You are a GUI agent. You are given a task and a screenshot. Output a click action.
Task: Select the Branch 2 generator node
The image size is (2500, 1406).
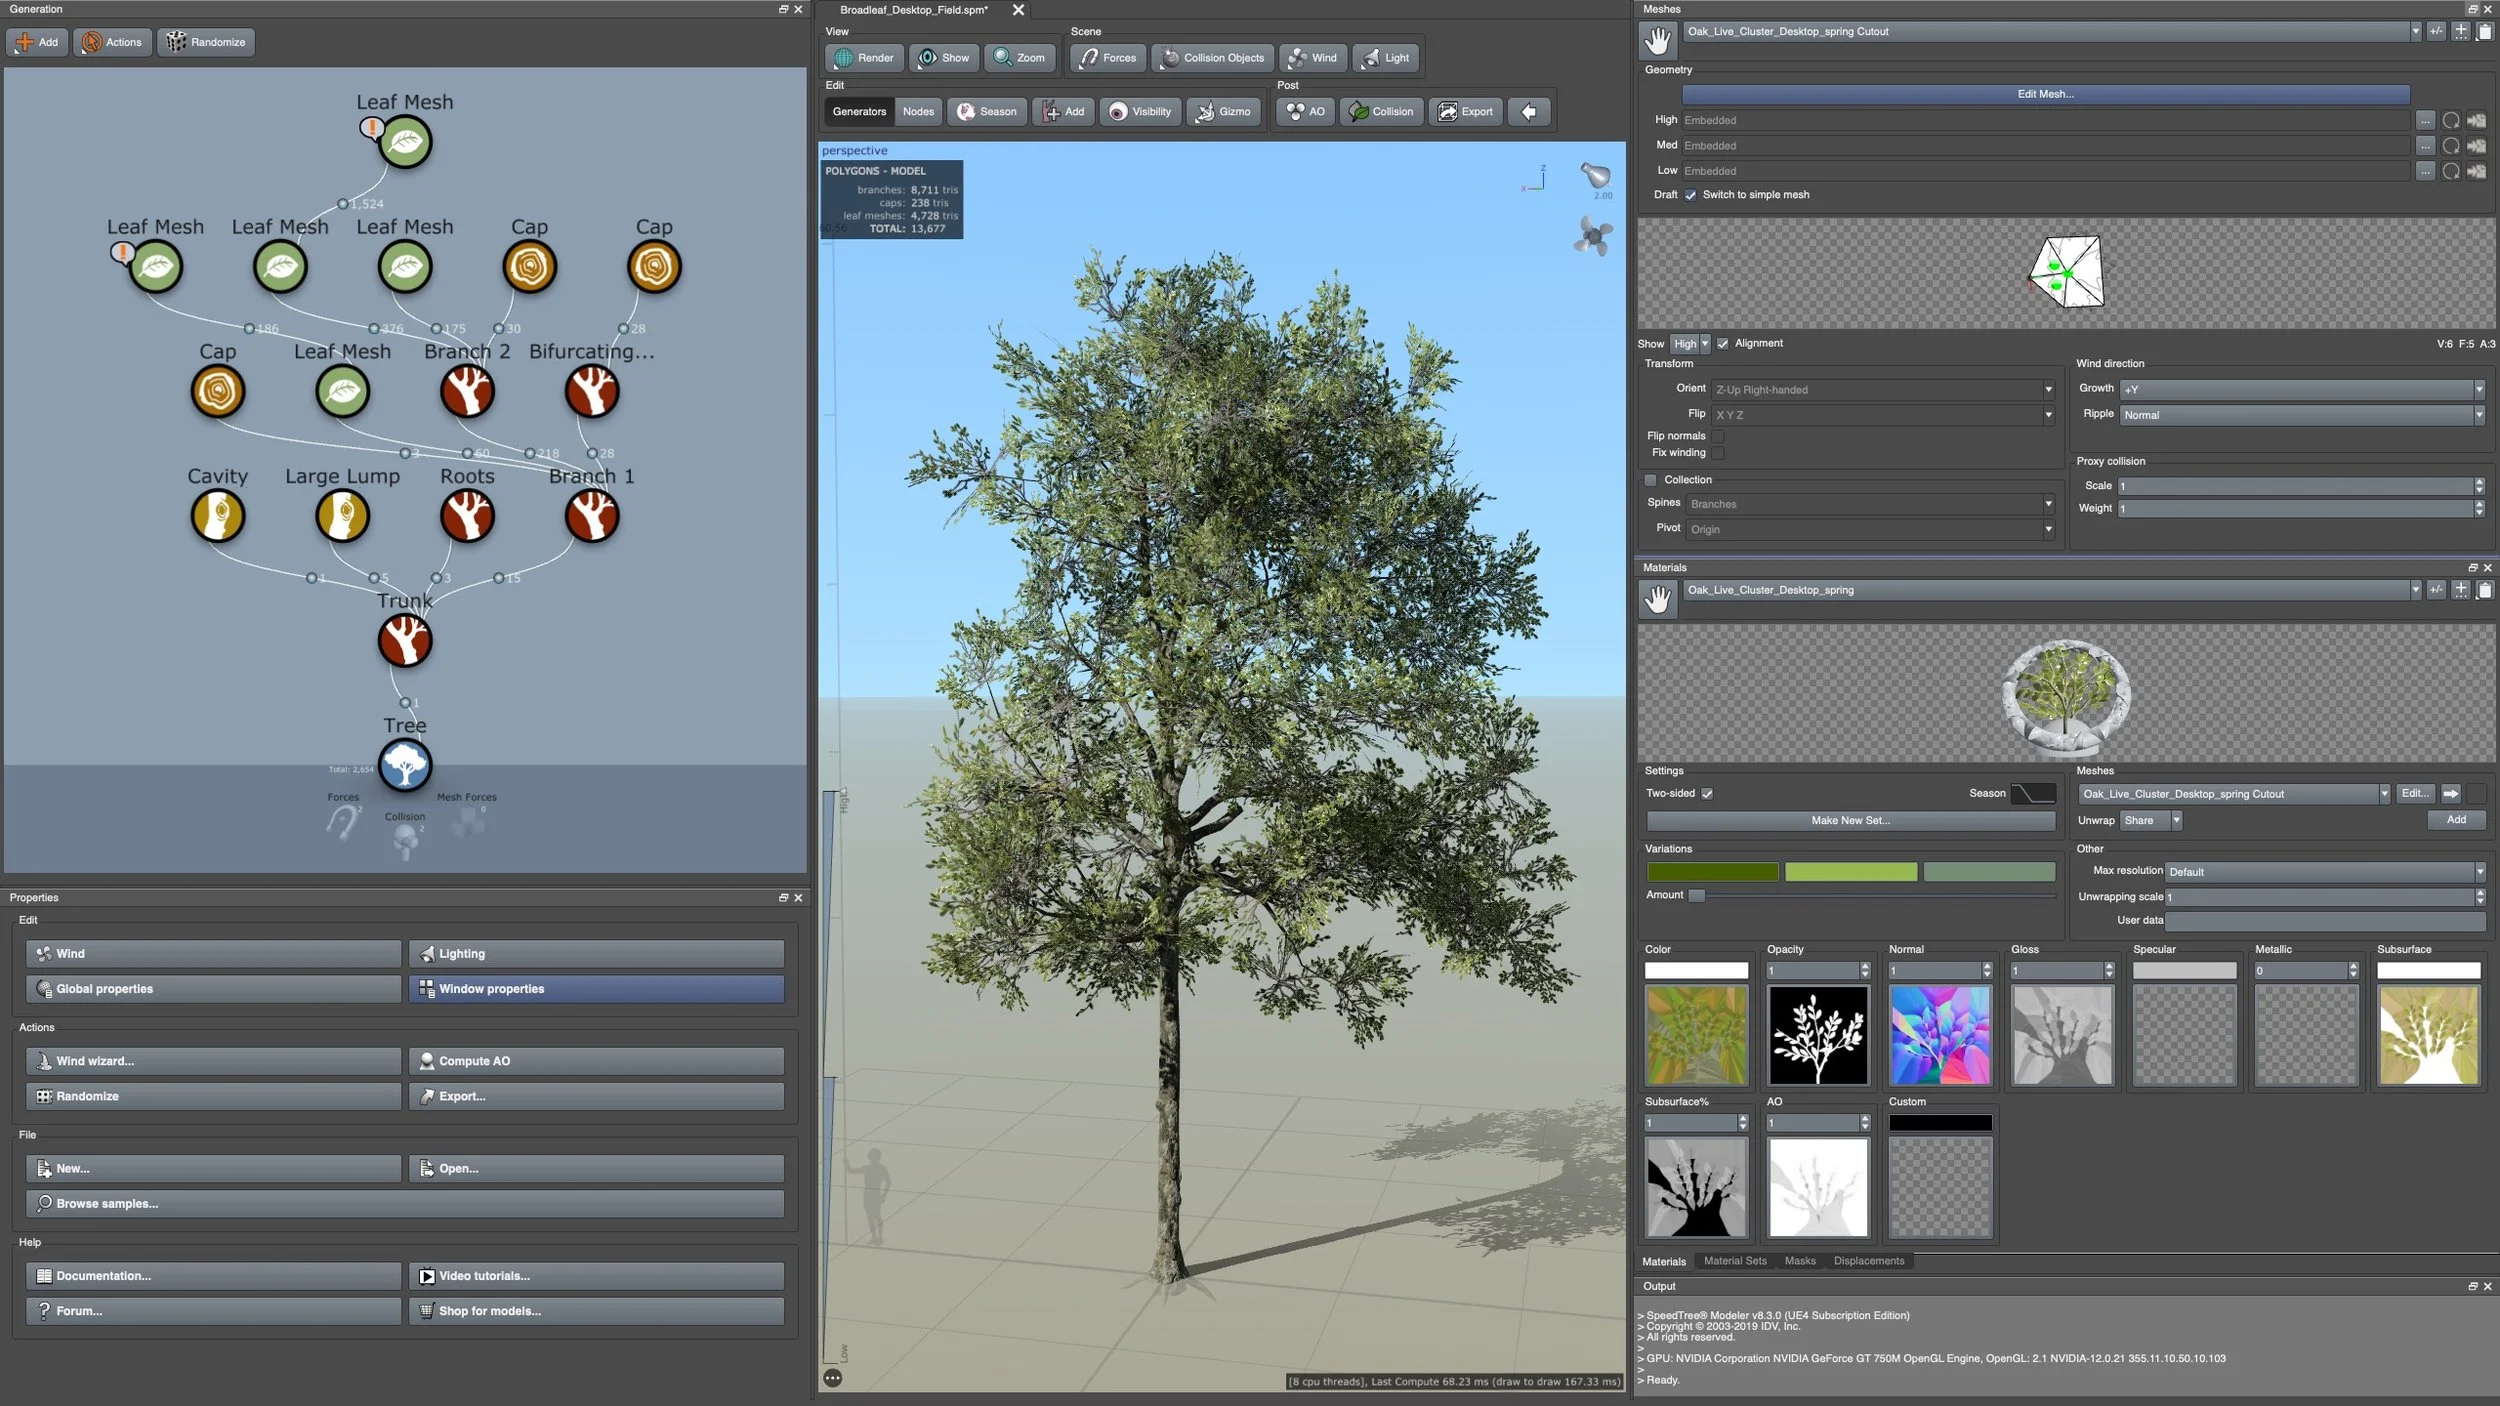(467, 391)
